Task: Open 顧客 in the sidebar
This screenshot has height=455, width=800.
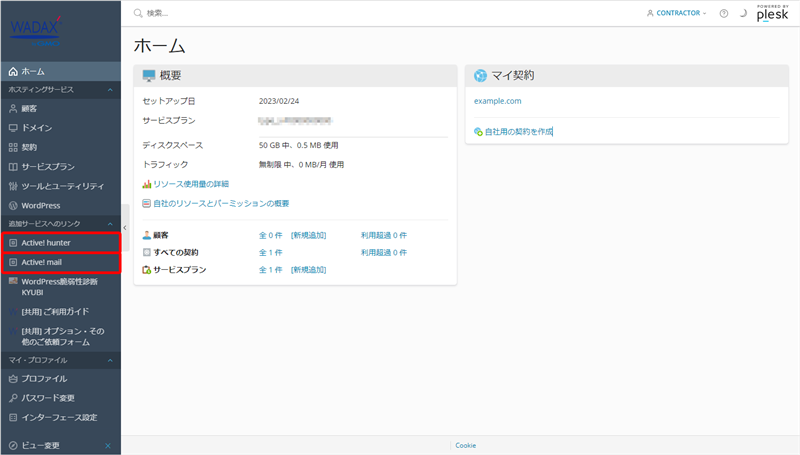Action: click(29, 109)
